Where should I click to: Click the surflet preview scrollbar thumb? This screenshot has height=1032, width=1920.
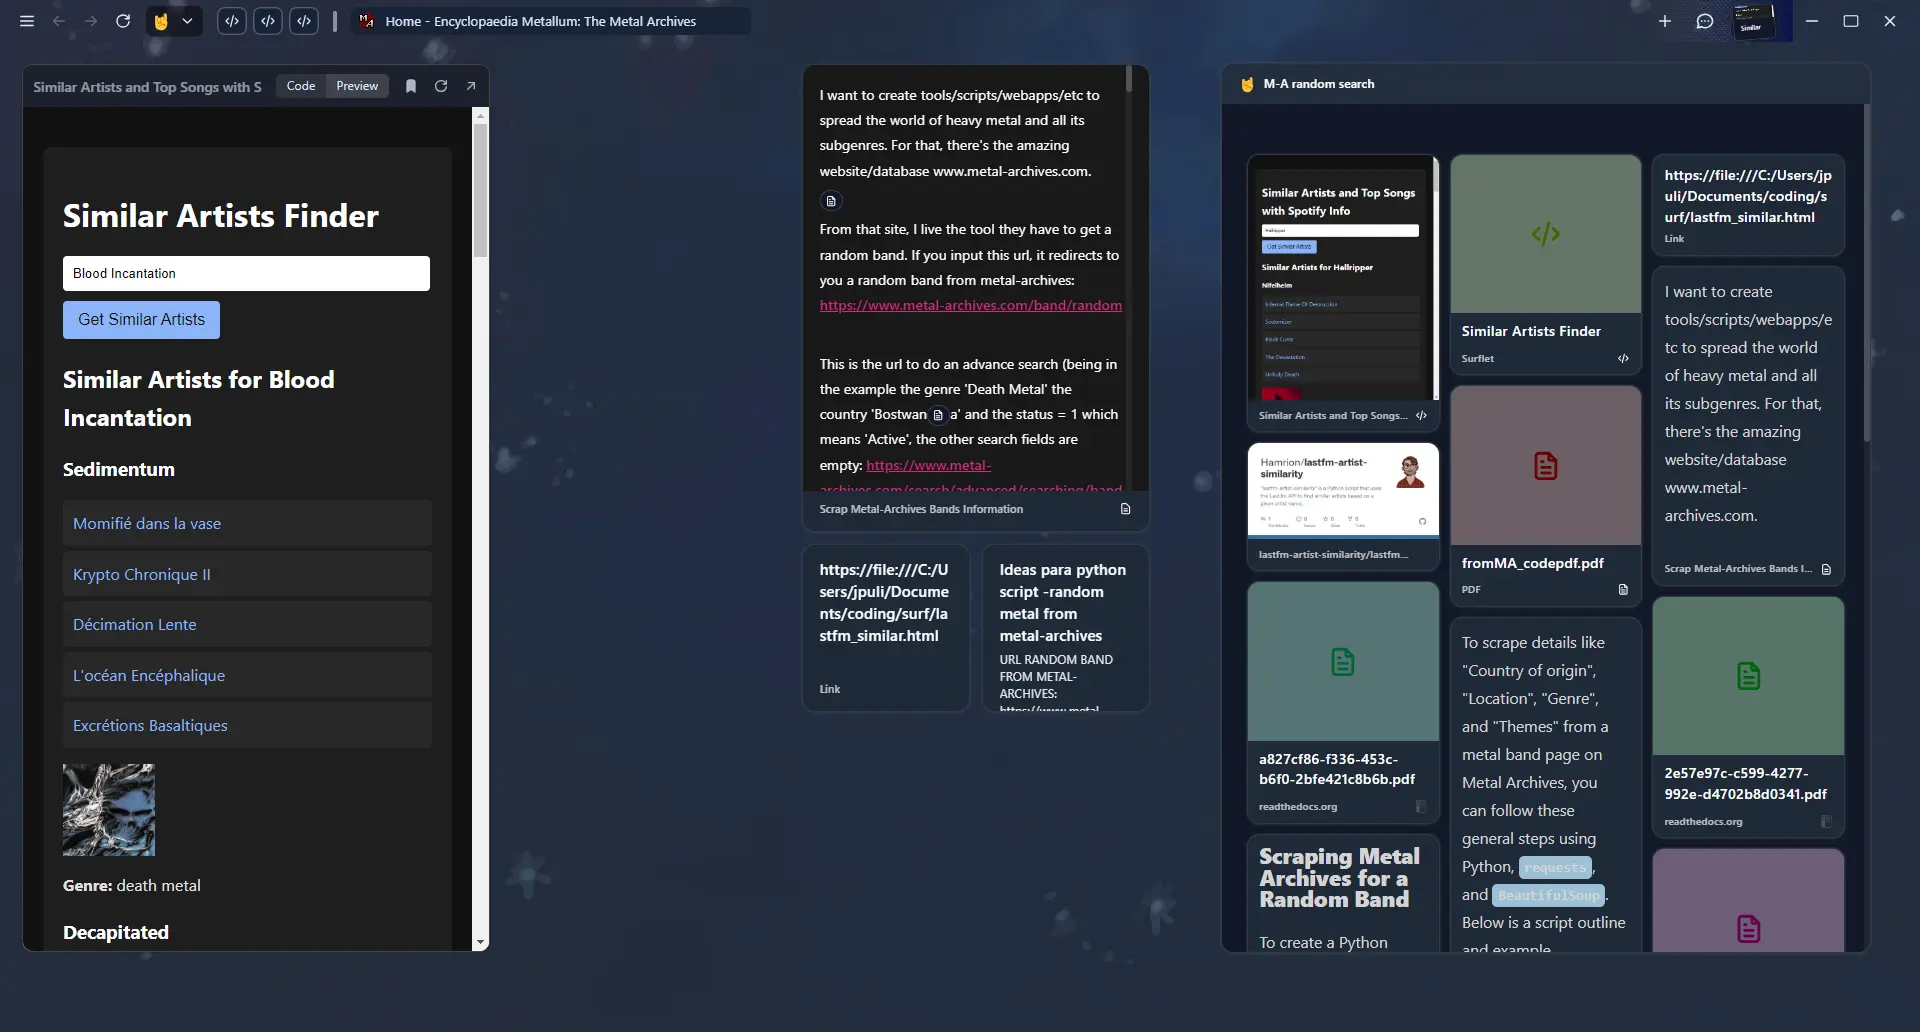480,190
